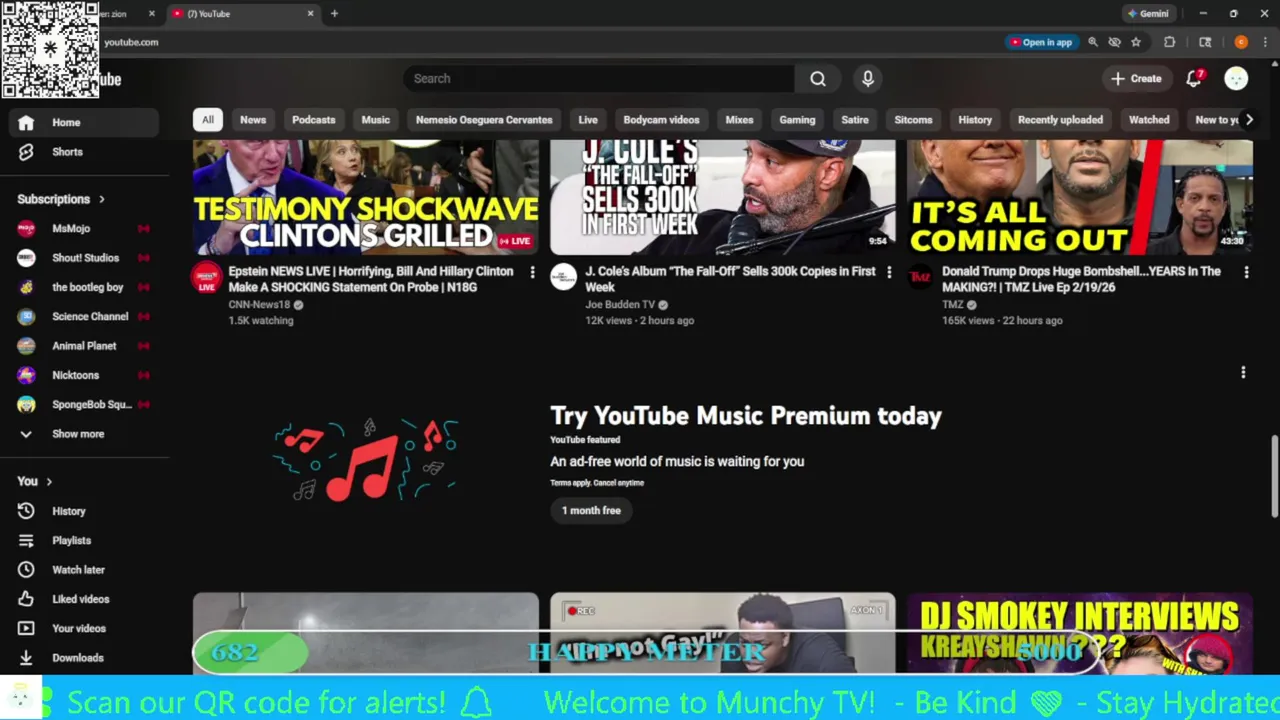Select the Bodycam videos chip
1280x720 pixels.
(661, 120)
